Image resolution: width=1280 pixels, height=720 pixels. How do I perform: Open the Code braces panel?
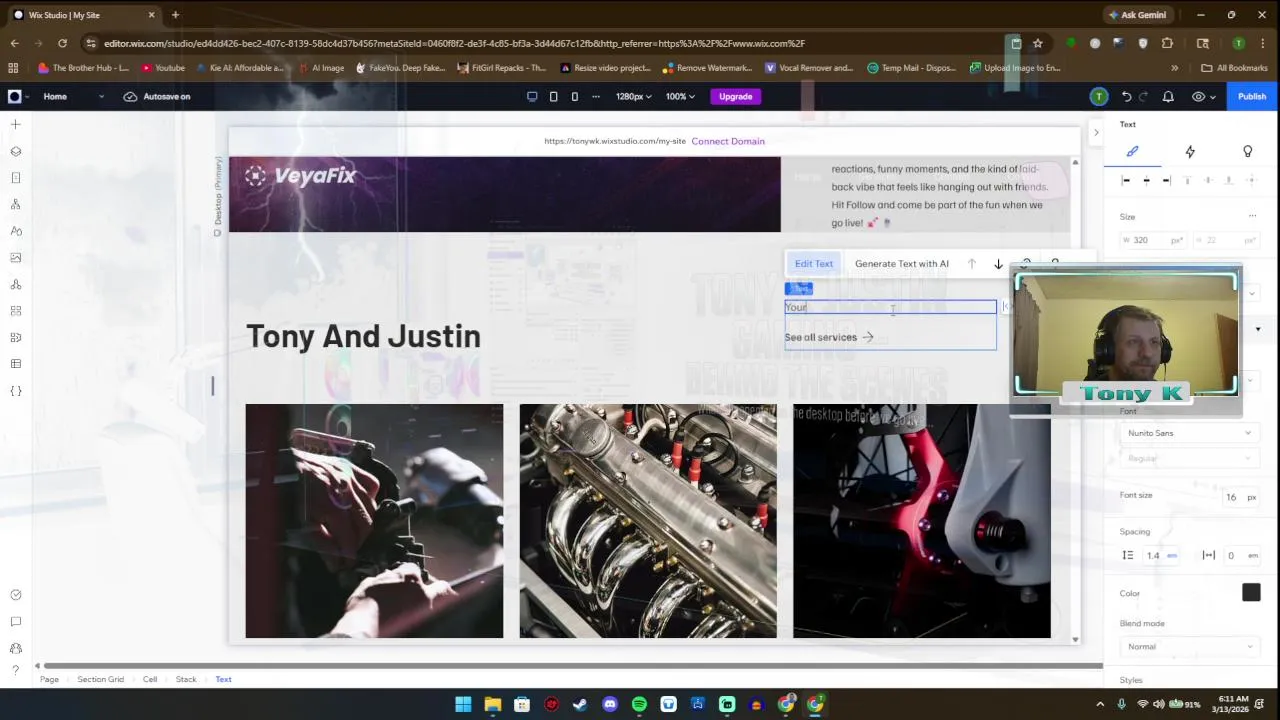pyautogui.click(x=16, y=391)
